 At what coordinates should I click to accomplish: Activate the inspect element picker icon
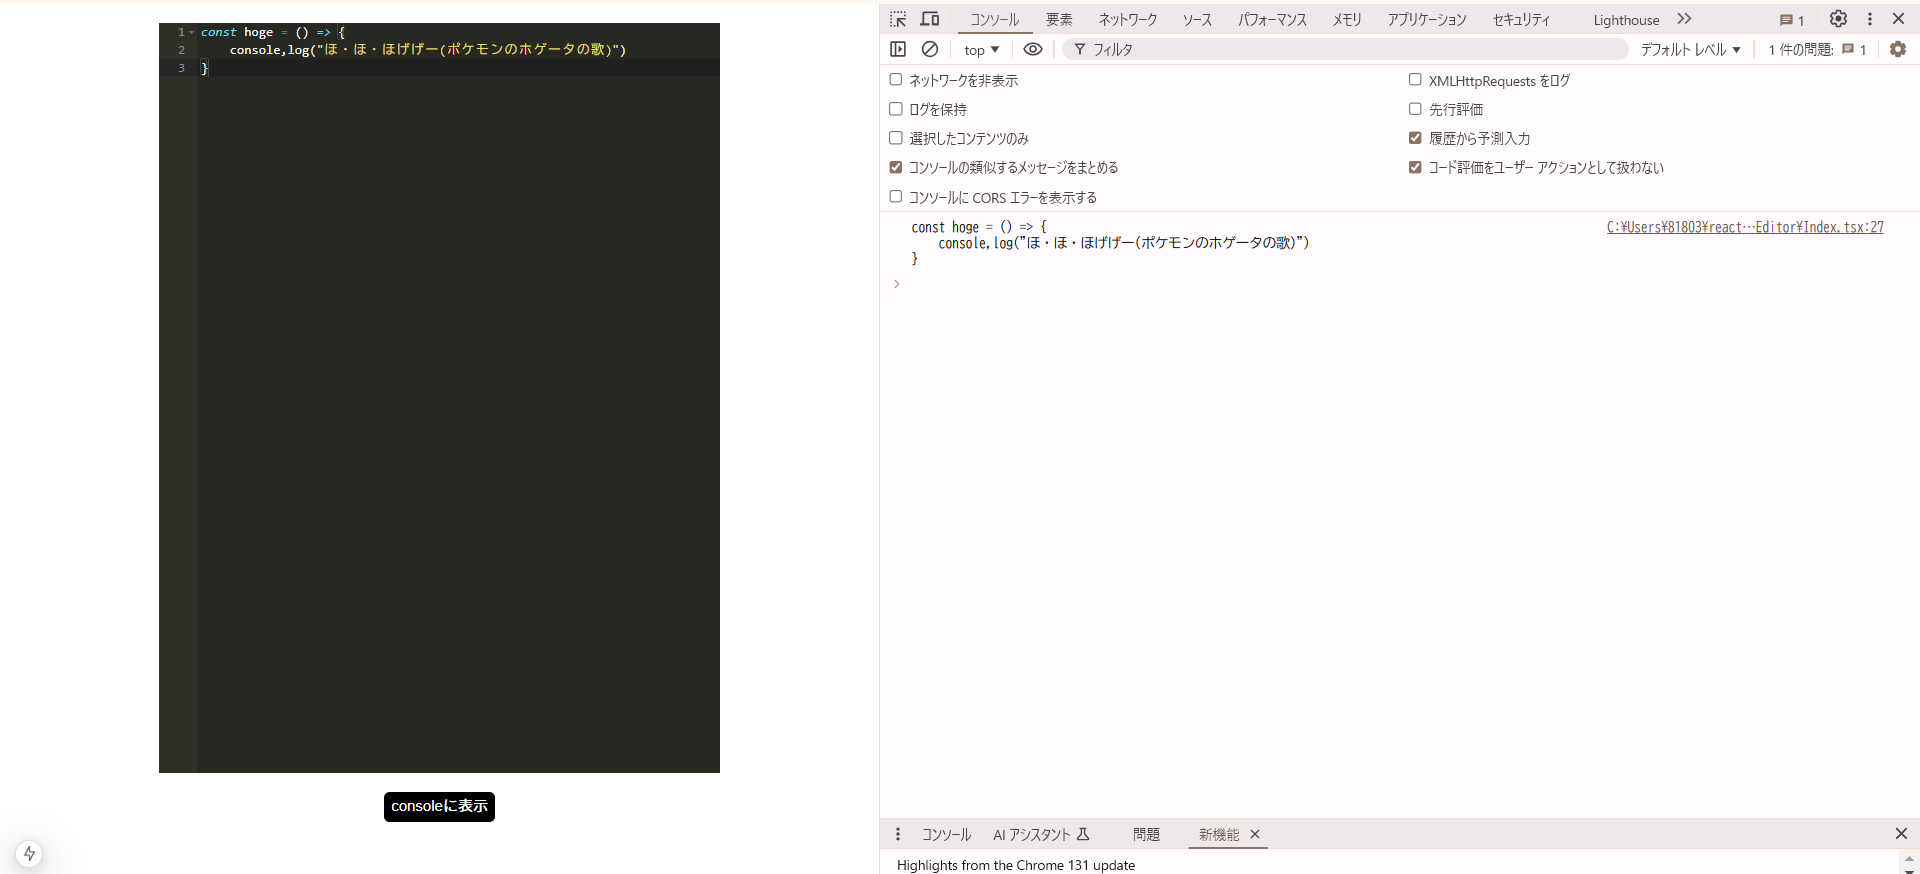point(898,19)
